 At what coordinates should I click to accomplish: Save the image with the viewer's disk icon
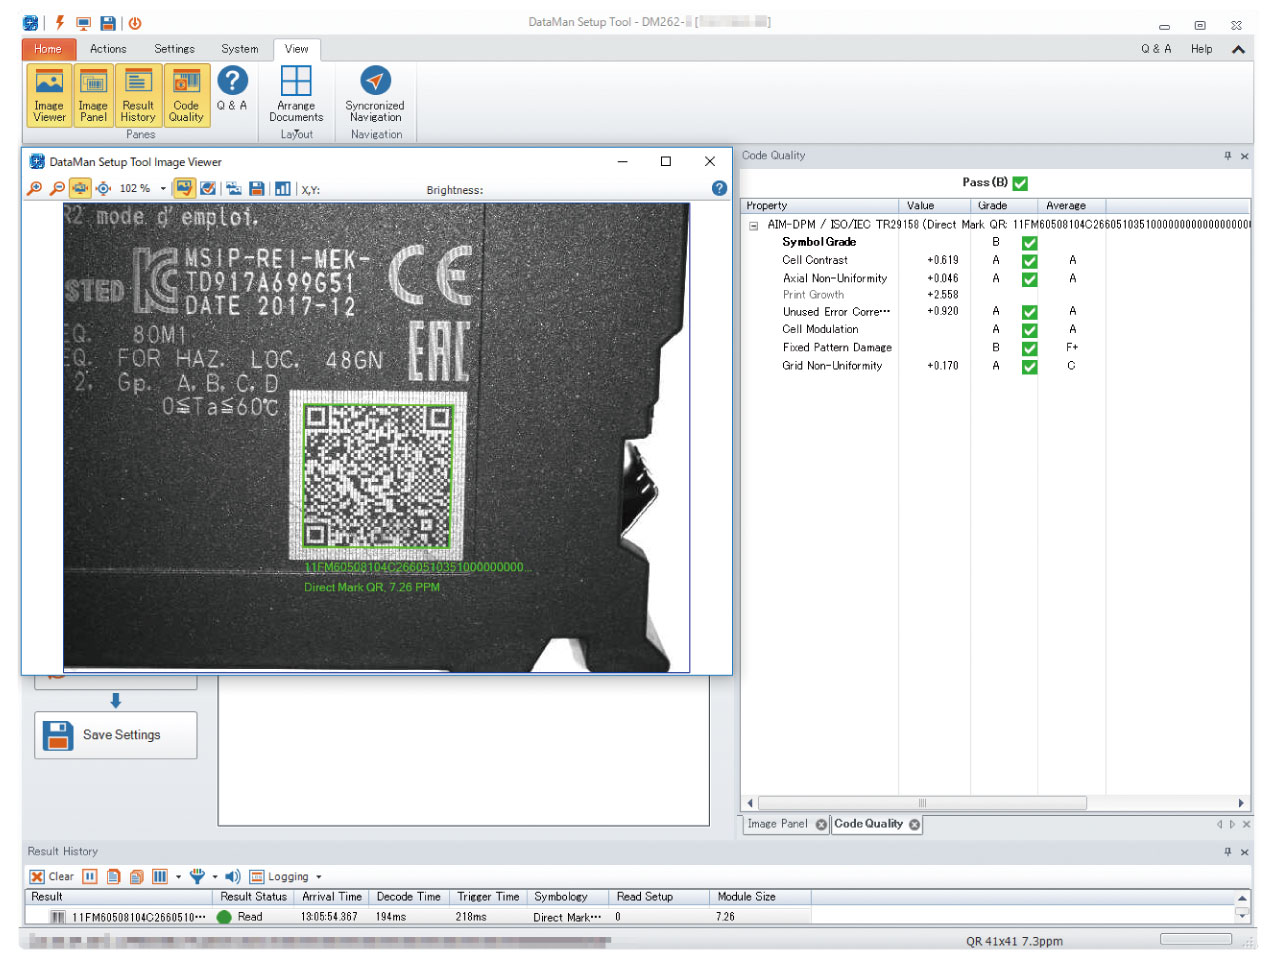pos(257,188)
